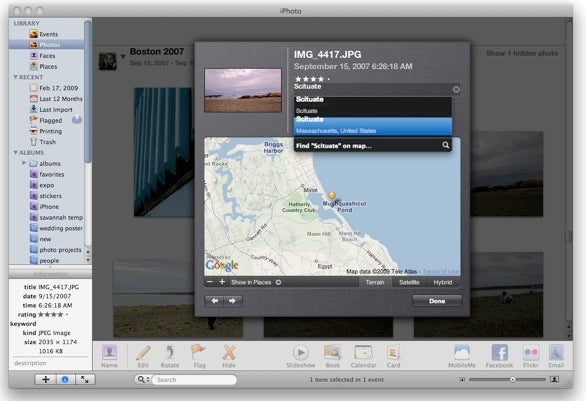Screen dimensions: 586x401
Task: Open the Last Import item
Action: (x=55, y=109)
